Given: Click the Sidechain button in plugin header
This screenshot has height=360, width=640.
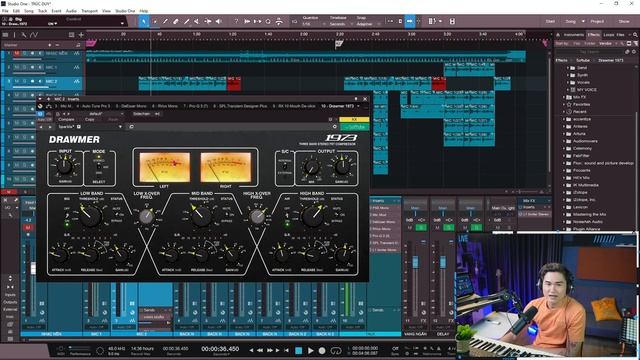Looking at the screenshot, I should [x=141, y=114].
